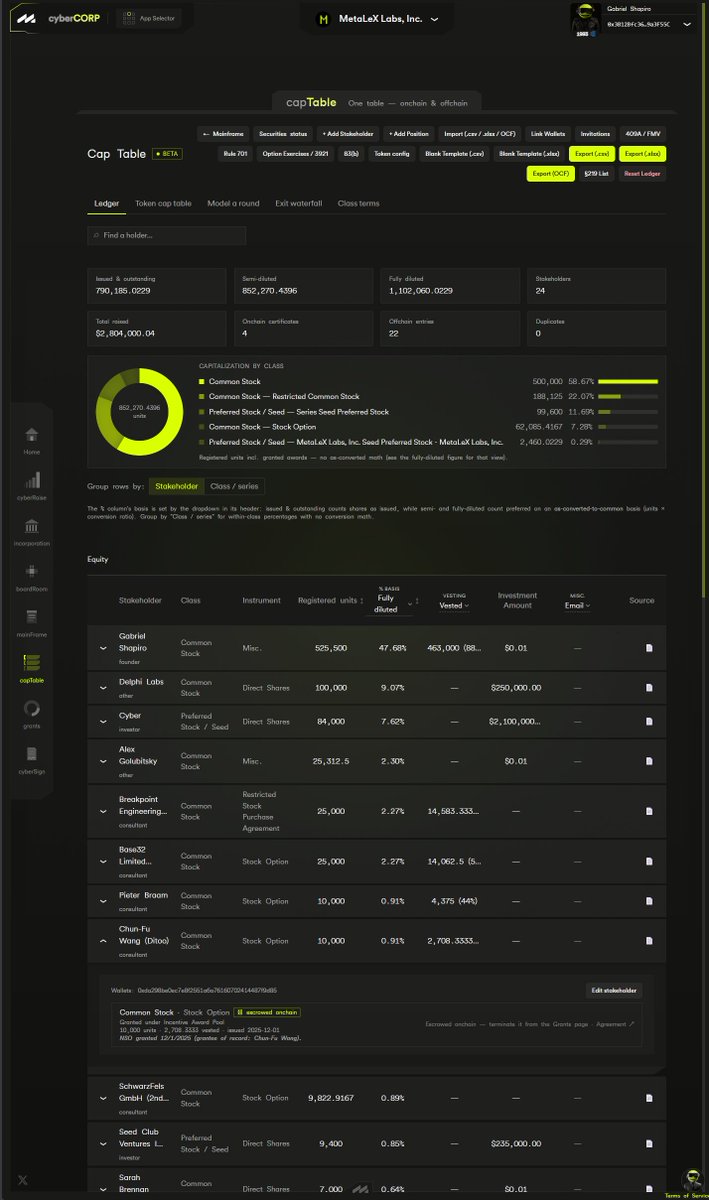Focus the Find a holder search field

point(166,235)
